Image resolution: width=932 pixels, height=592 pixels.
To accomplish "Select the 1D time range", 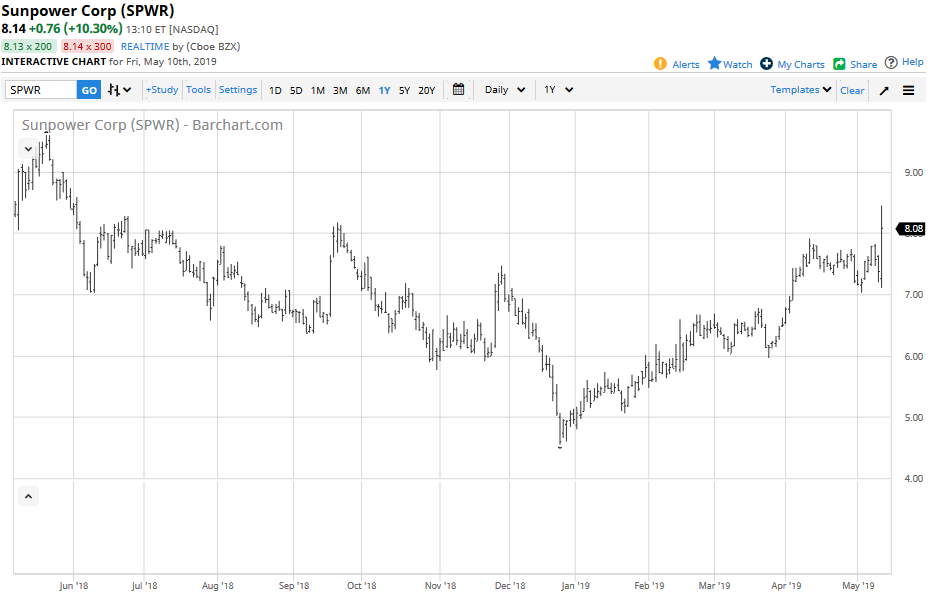I will coord(275,90).
